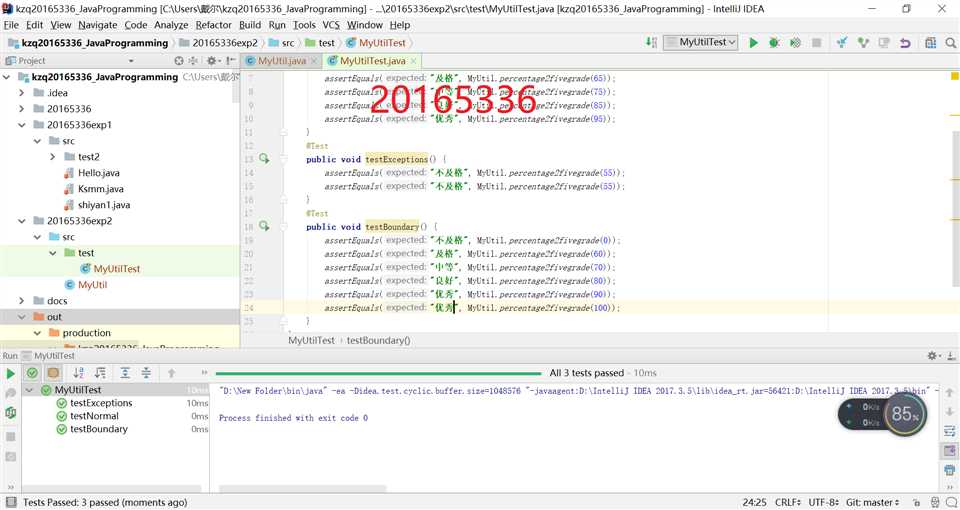Sort tests by duration icon
Screen dimensions: 960x510
tap(100, 373)
